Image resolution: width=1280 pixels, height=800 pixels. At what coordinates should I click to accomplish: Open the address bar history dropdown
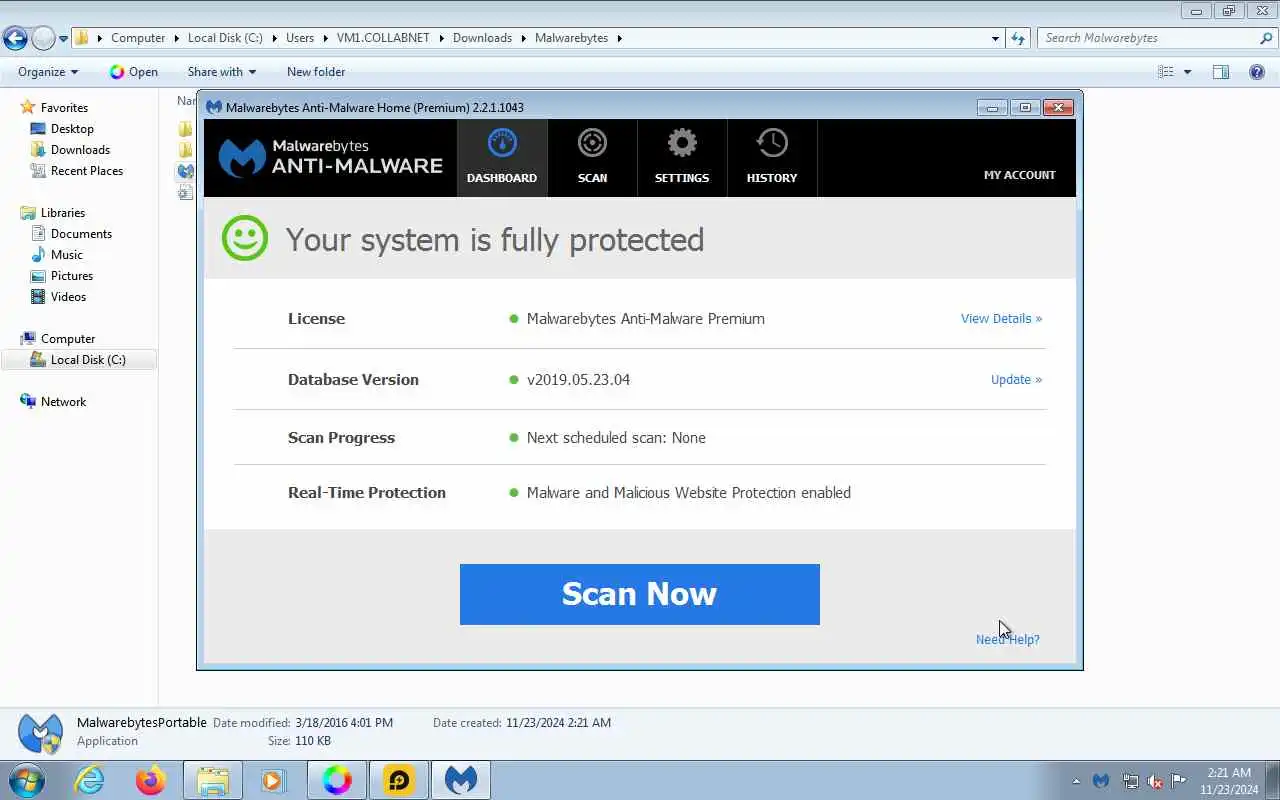tap(995, 38)
